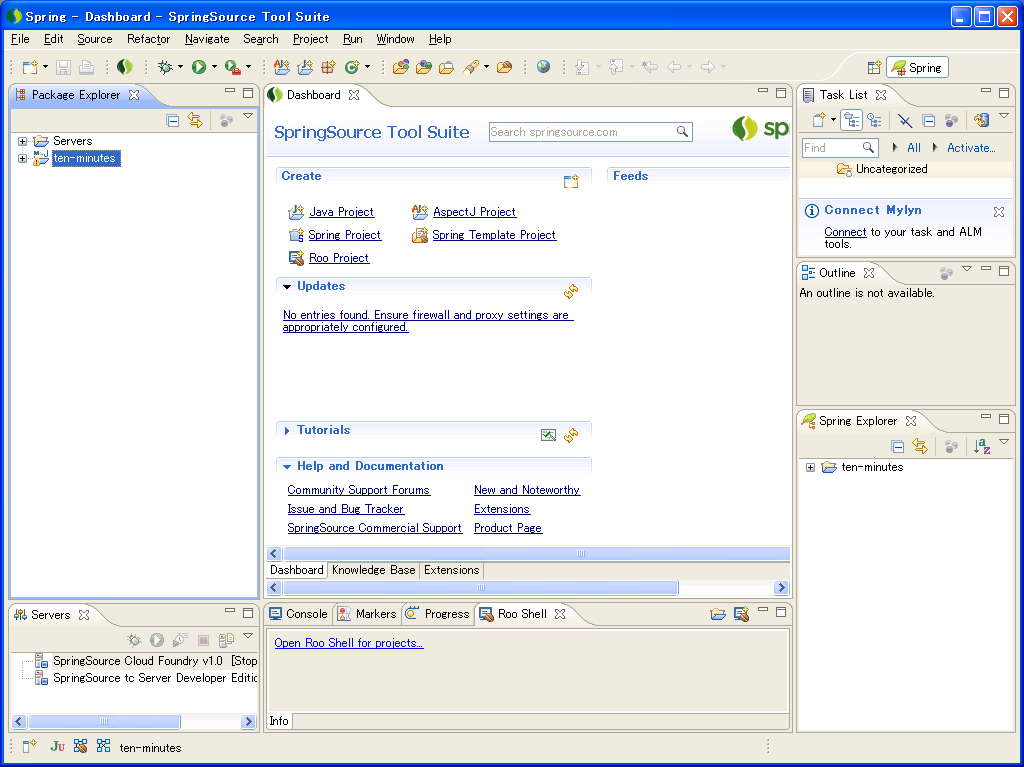Click the refresh icon in Tutorials section

point(571,434)
